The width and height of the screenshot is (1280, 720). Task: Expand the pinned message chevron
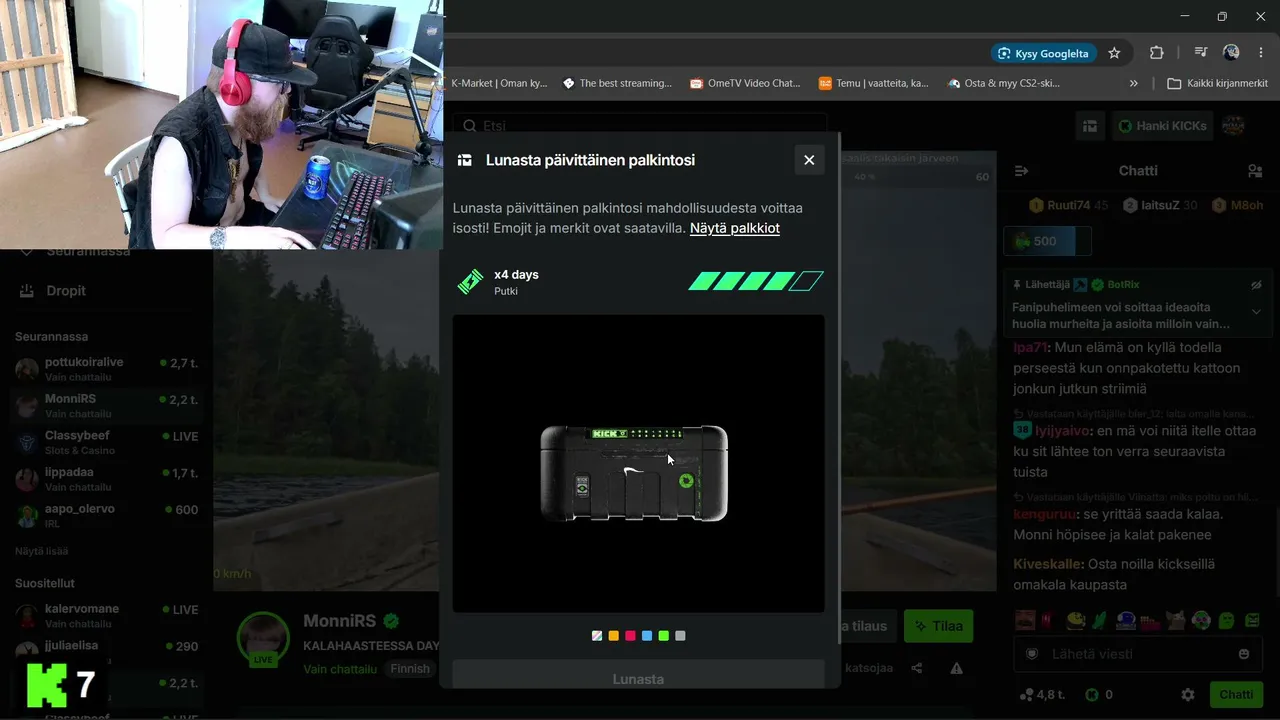1256,311
